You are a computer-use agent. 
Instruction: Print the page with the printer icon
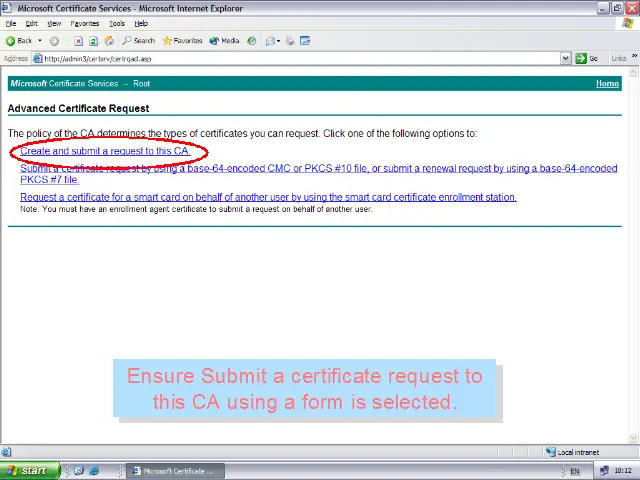tap(289, 41)
